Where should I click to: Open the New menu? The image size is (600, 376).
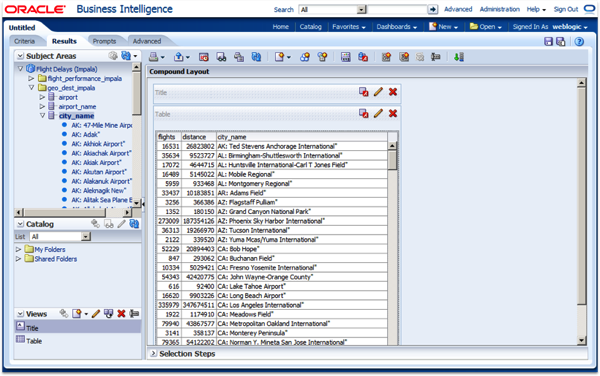[x=443, y=27]
